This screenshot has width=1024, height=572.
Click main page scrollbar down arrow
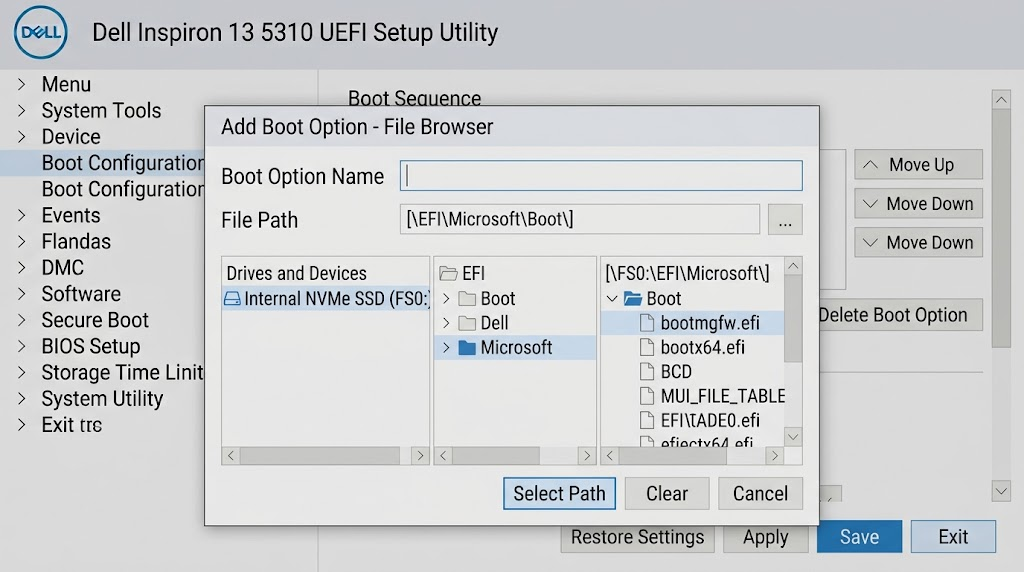click(1001, 491)
